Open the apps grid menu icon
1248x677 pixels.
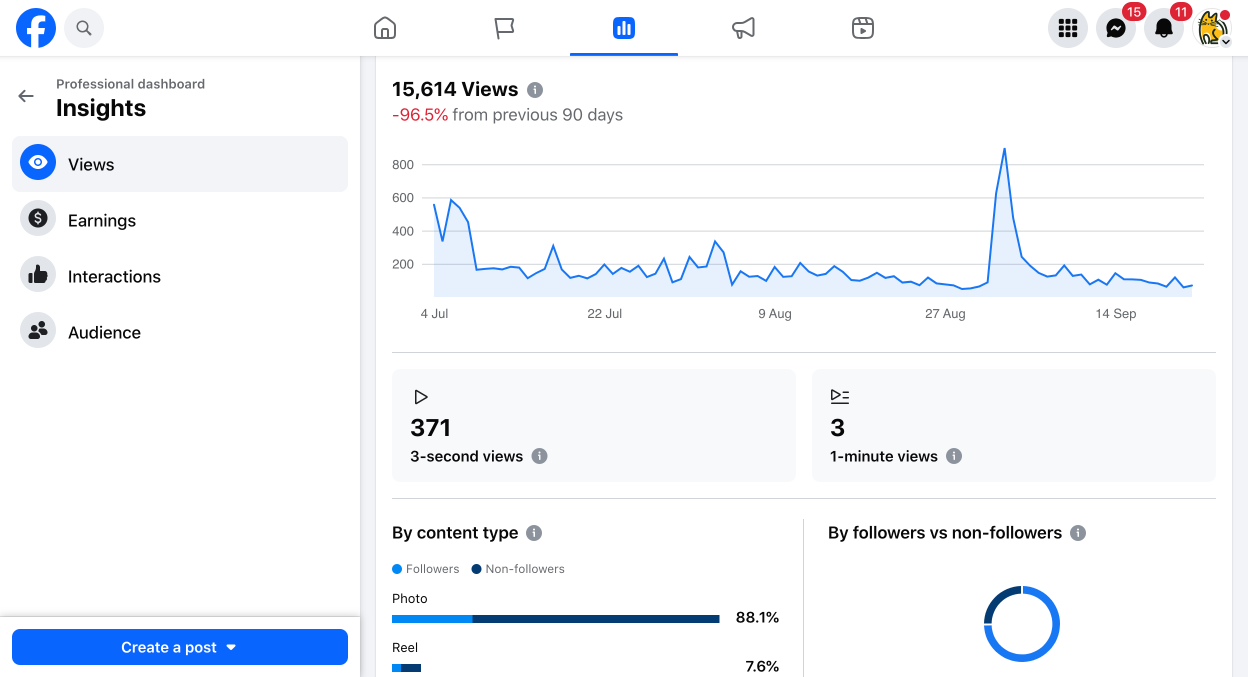pos(1068,28)
